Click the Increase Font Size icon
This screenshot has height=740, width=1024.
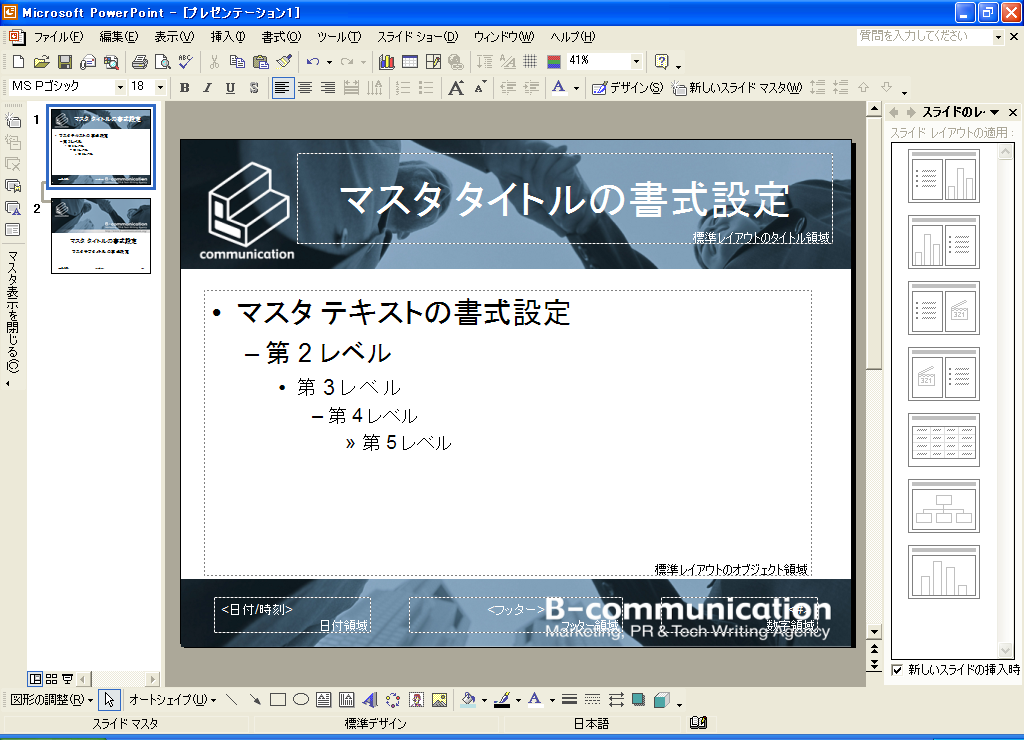pos(456,88)
